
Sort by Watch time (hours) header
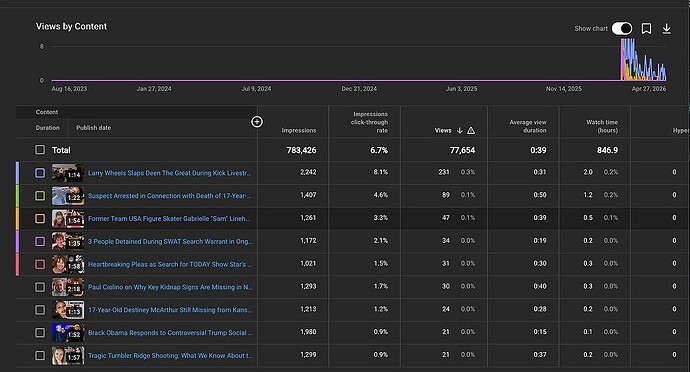click(602, 126)
